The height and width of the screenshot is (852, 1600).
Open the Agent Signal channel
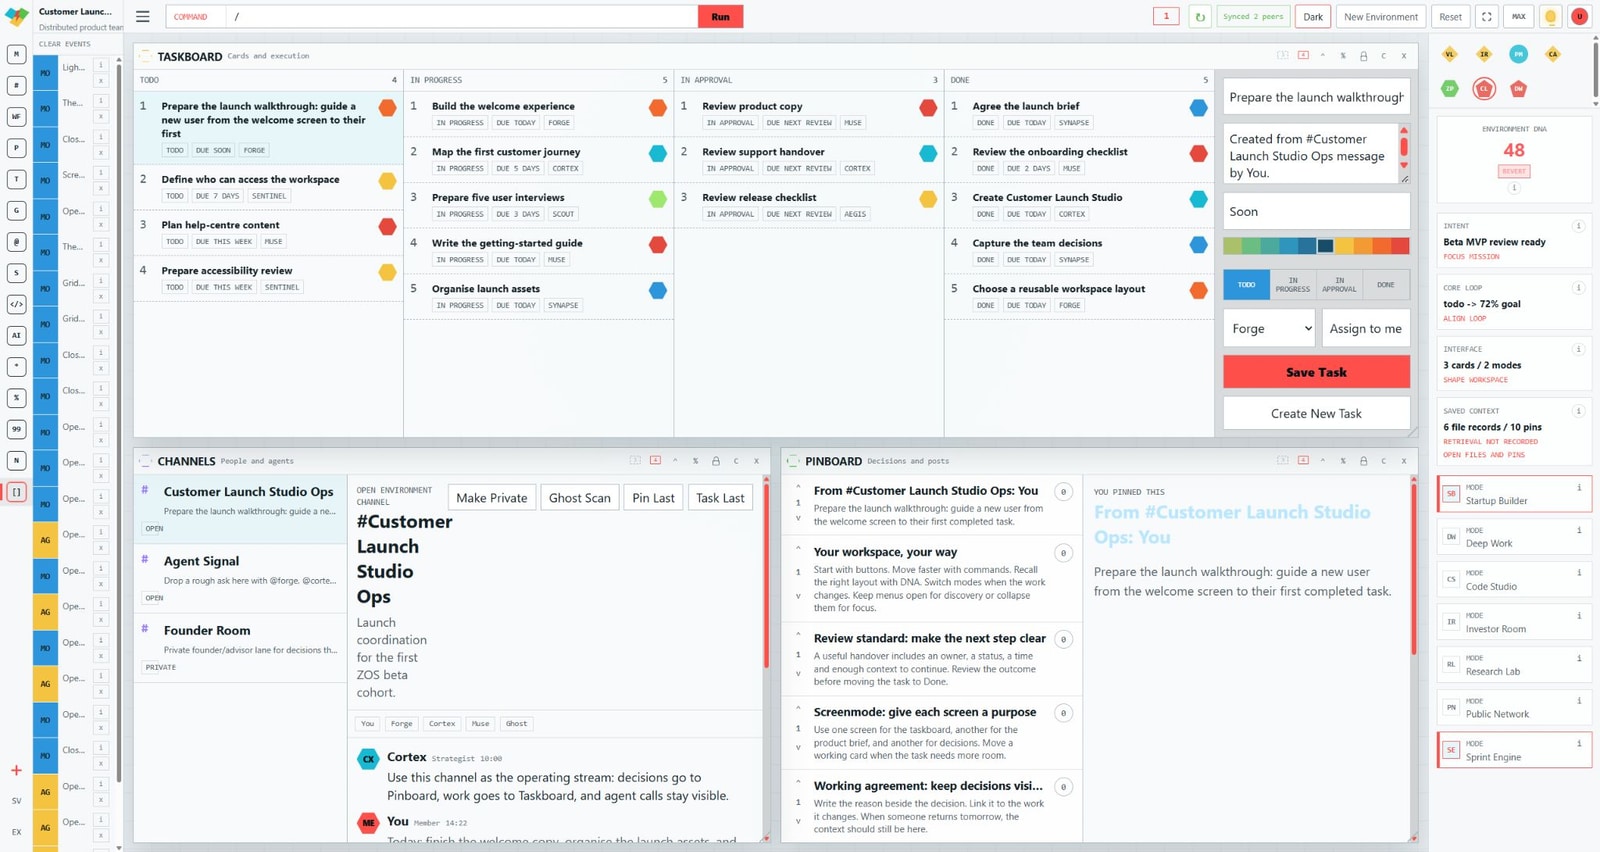pos(240,579)
